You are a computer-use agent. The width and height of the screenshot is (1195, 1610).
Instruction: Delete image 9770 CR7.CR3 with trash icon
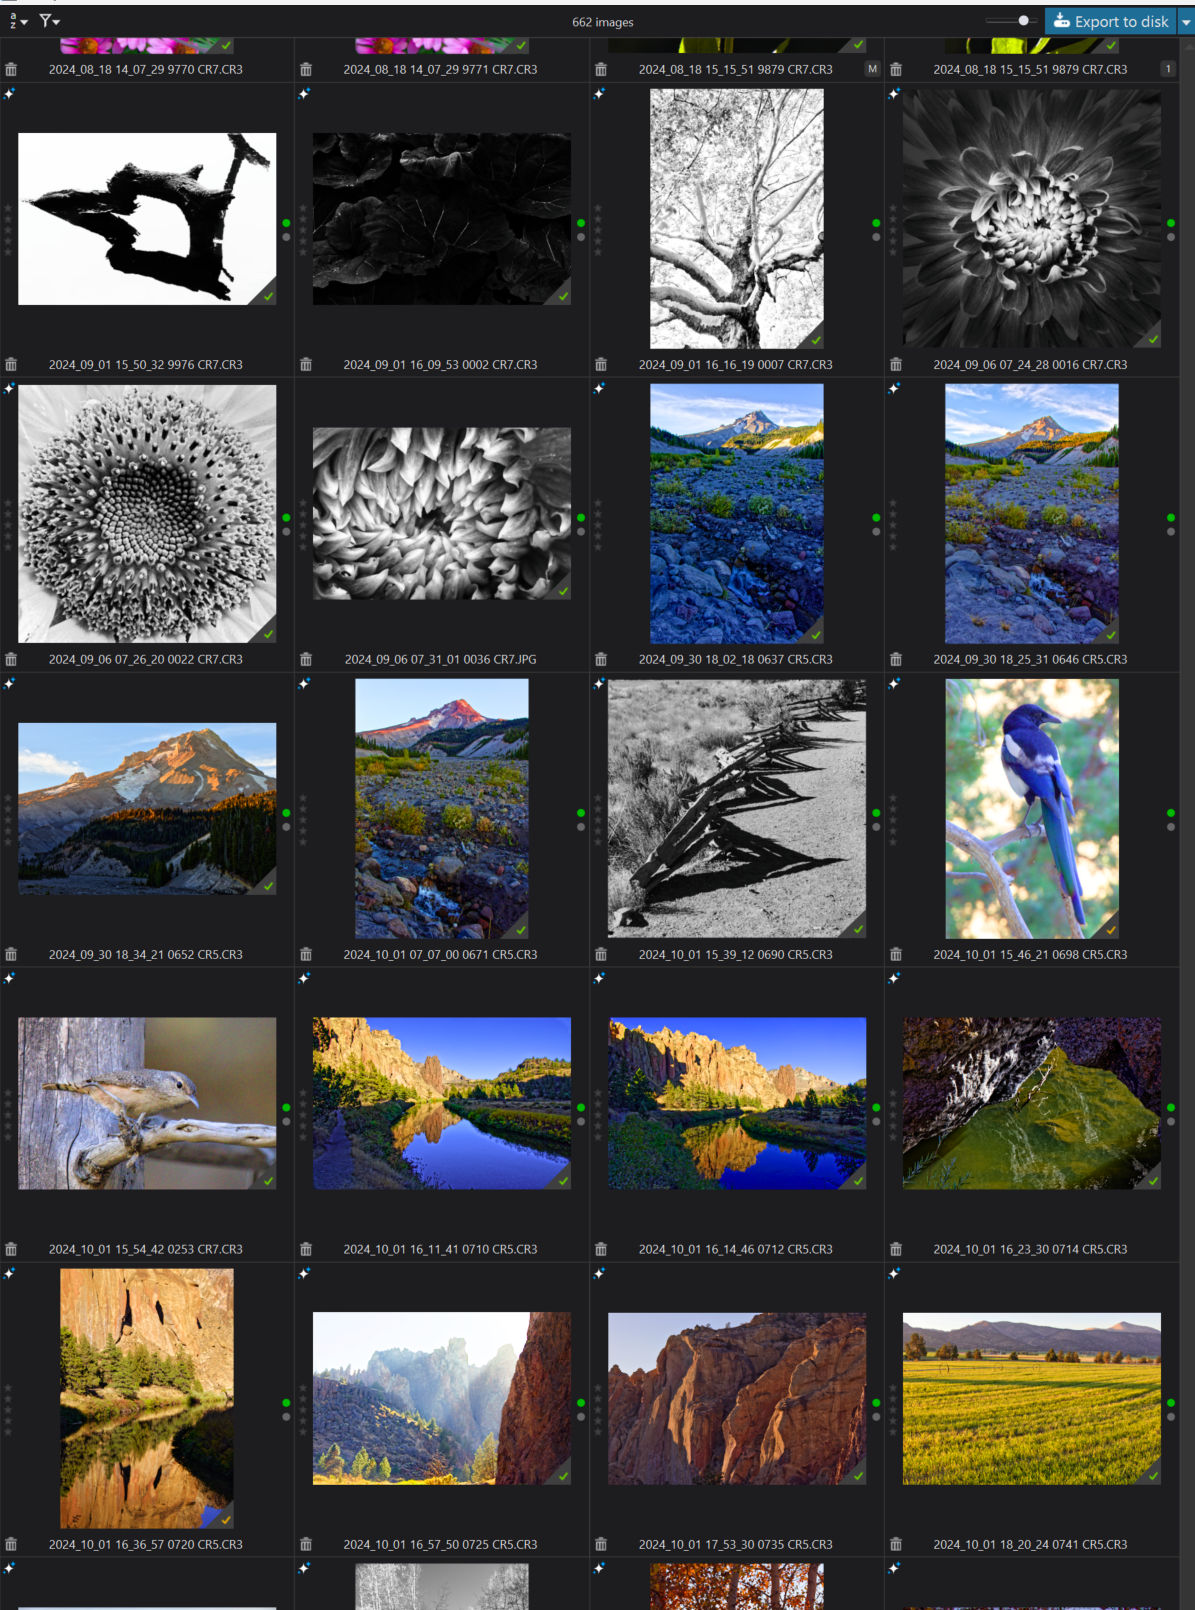11,70
